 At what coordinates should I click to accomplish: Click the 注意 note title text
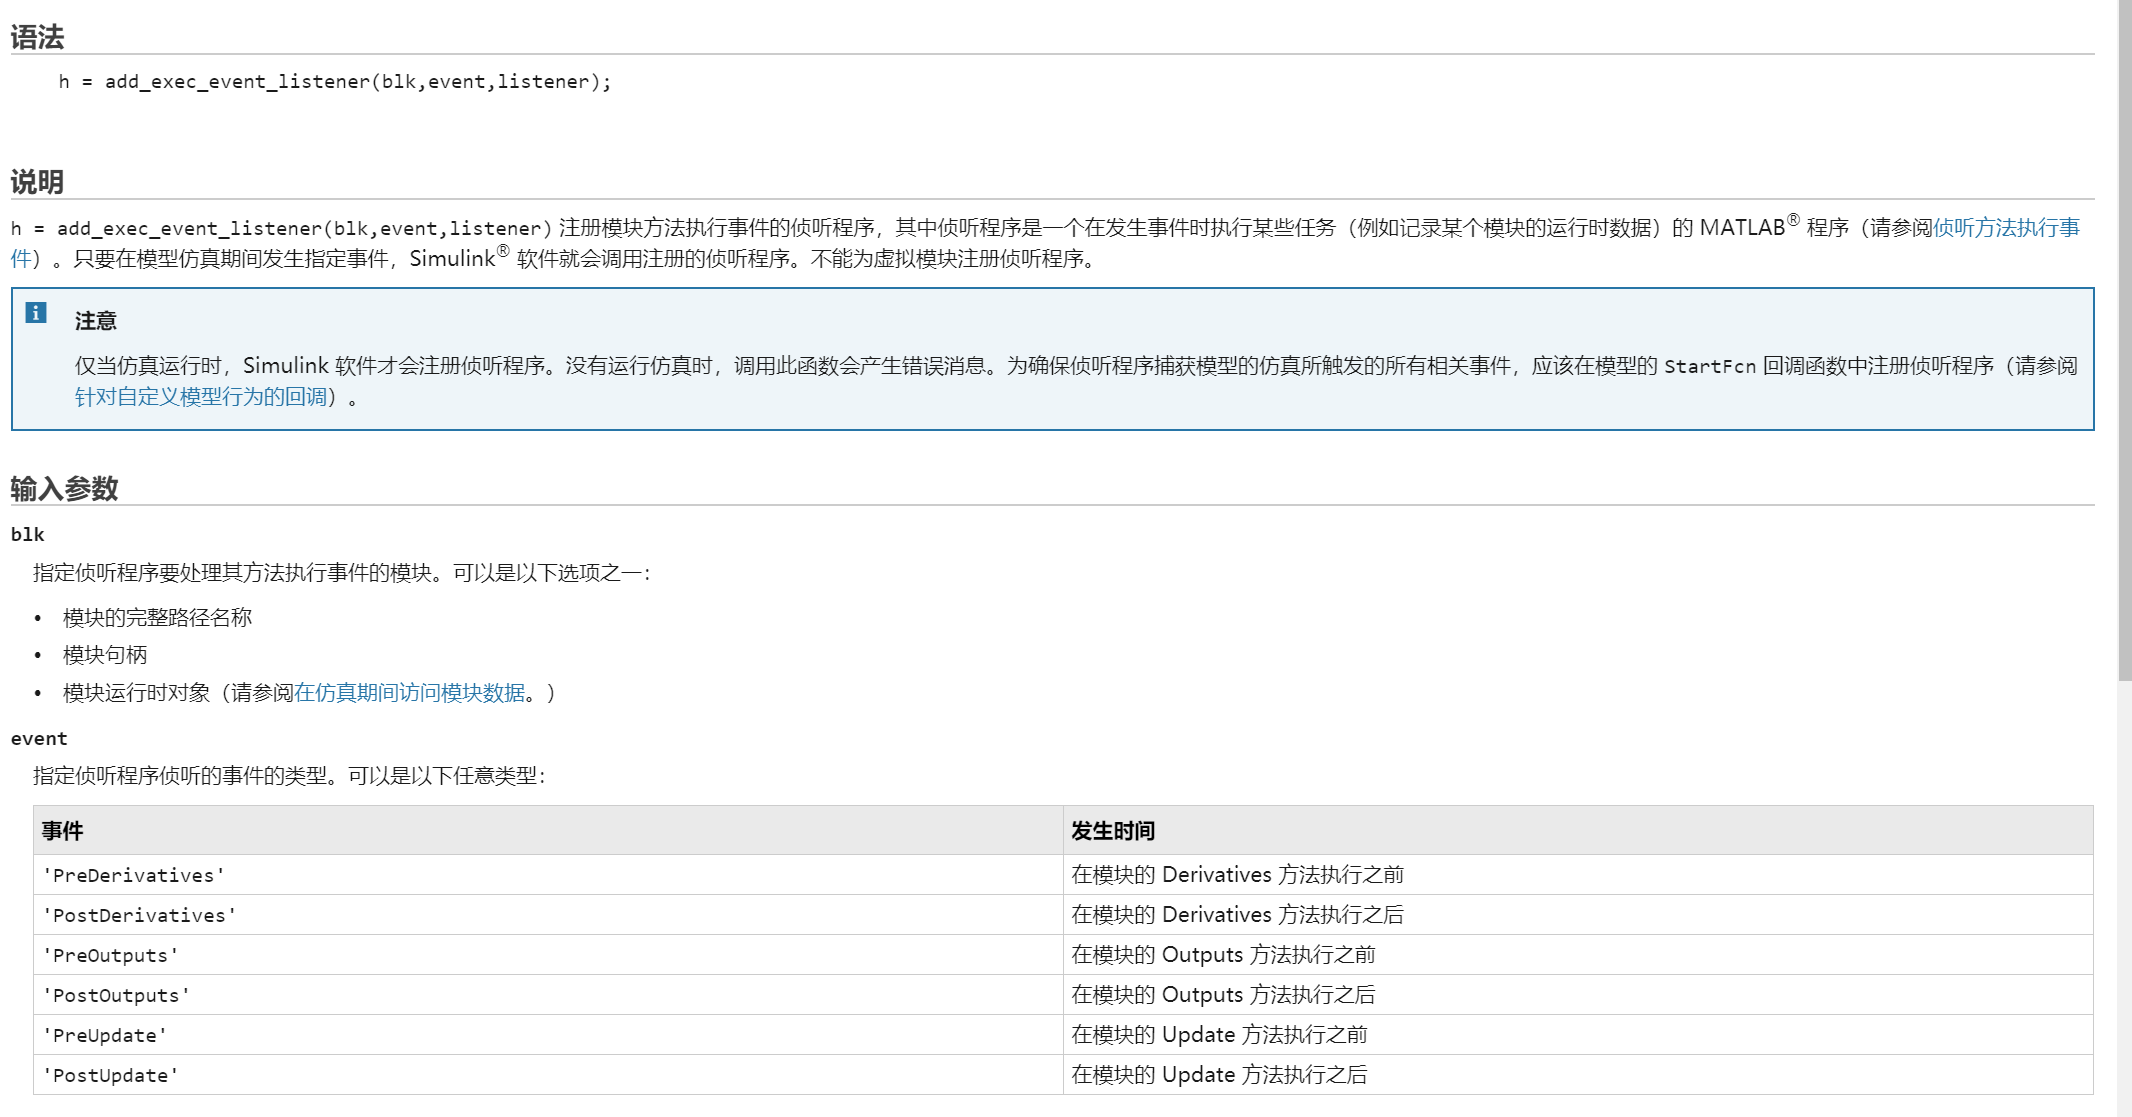94,320
